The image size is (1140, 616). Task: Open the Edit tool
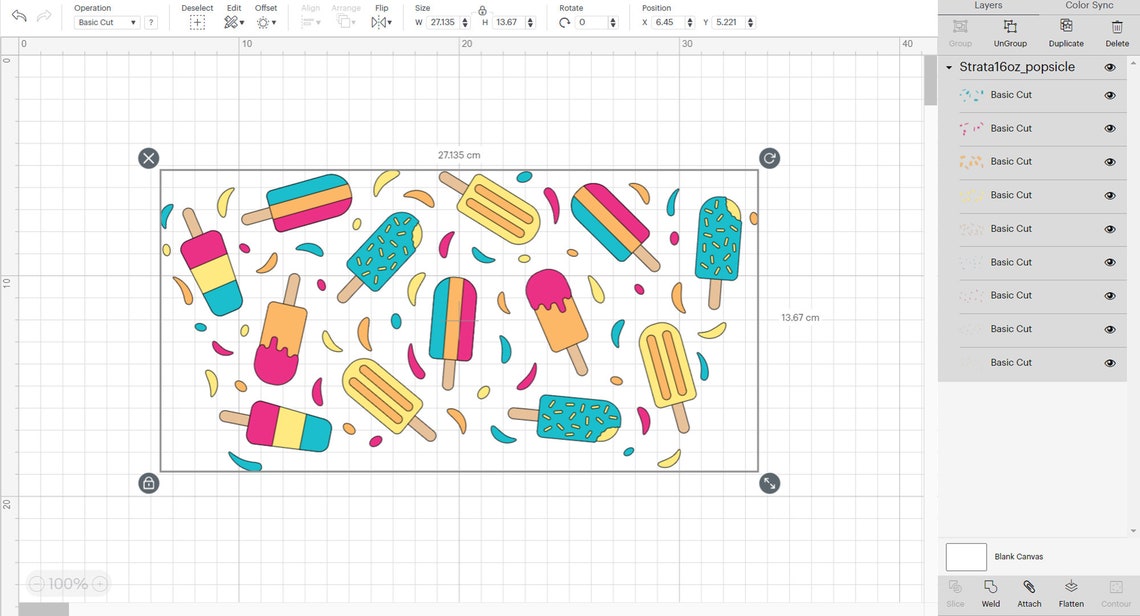coord(230,21)
